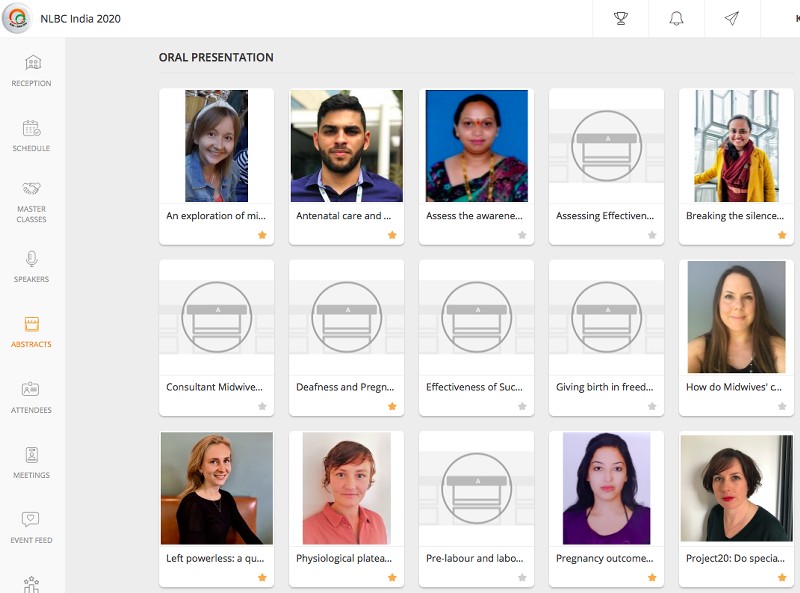Image resolution: width=800 pixels, height=593 pixels.
Task: Open 'Physiological platea...' title text
Action: click(x=344, y=558)
